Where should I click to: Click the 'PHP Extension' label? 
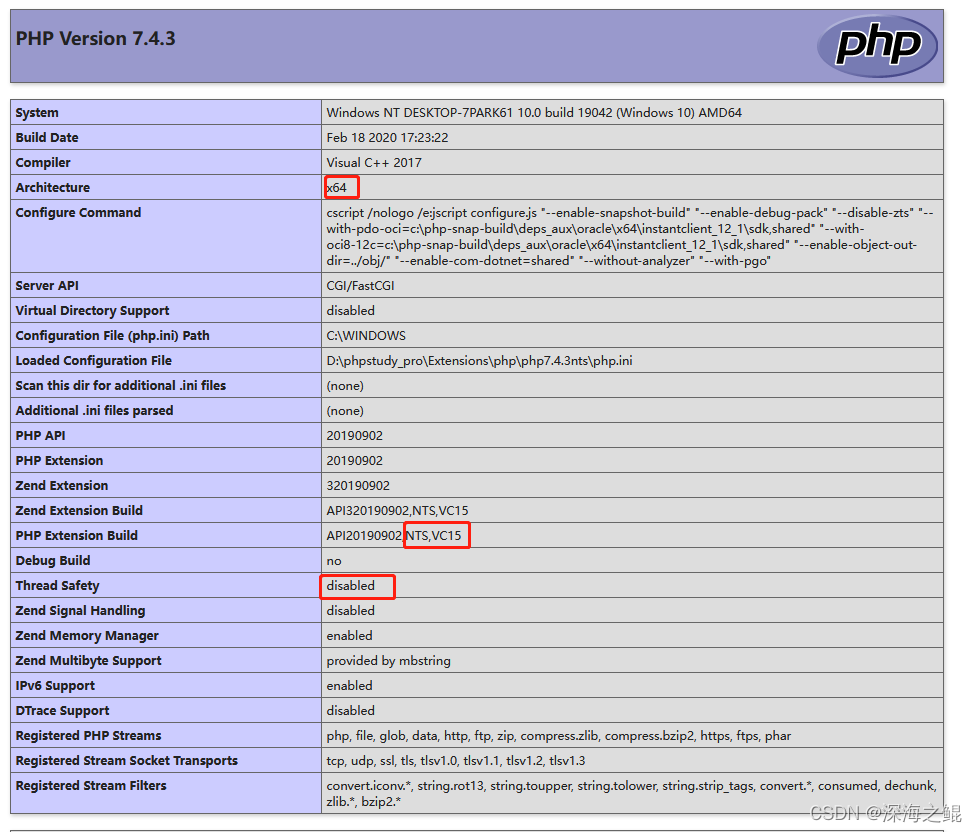59,461
